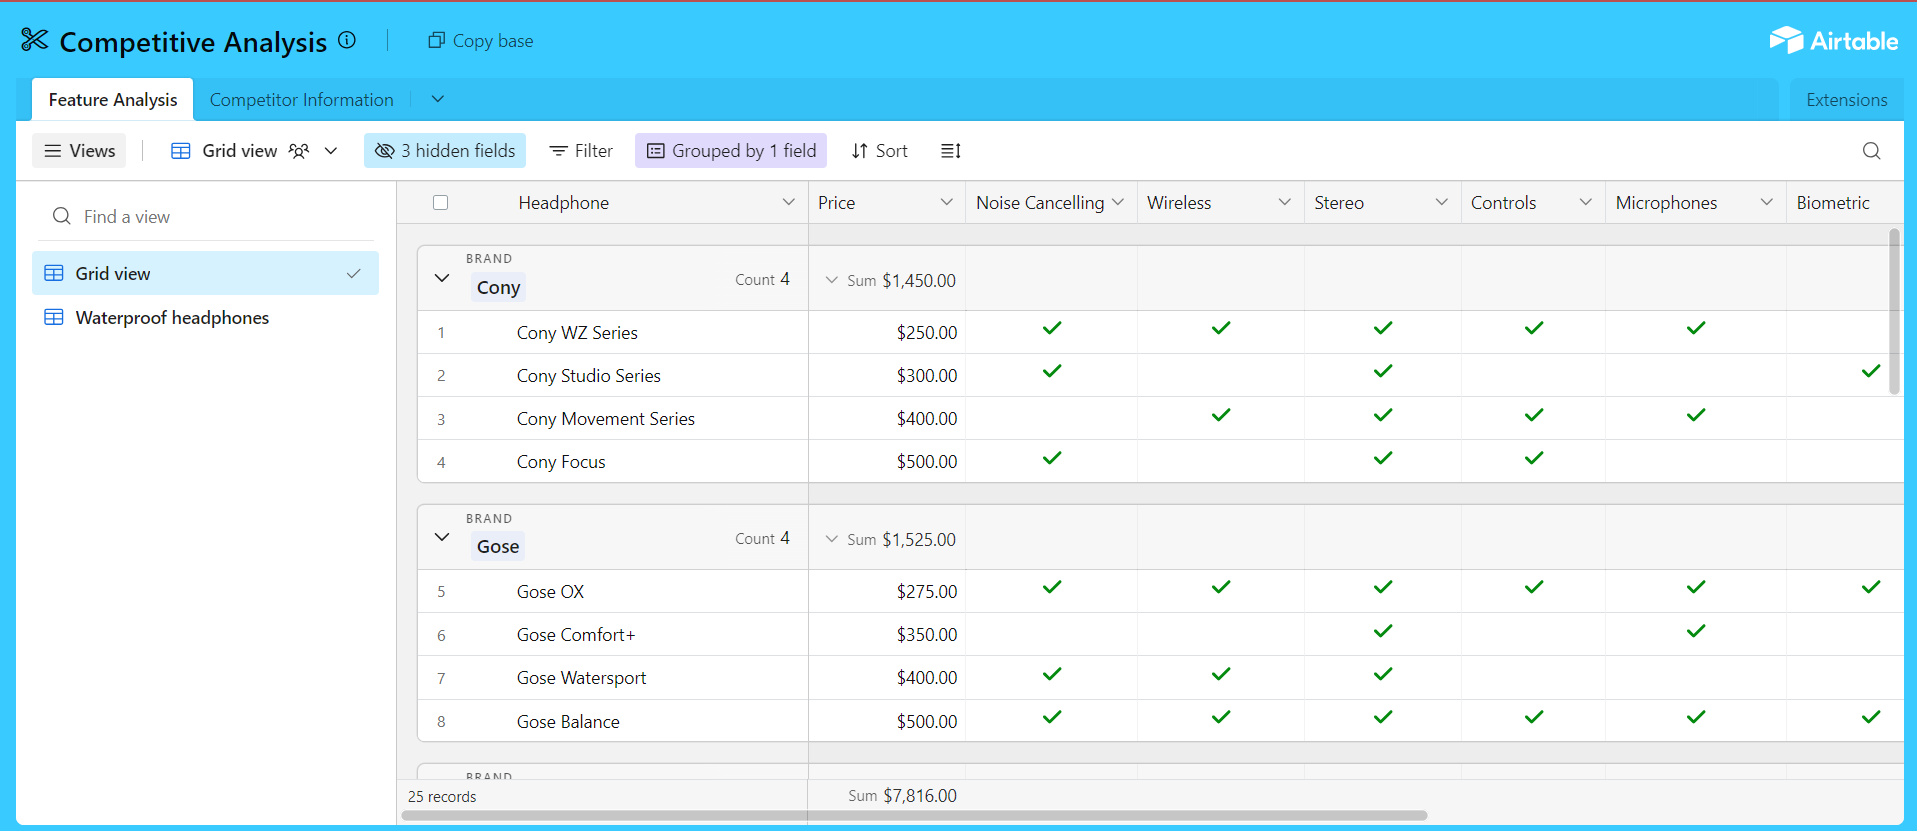Open Headphone column dropdown arrow
1917x831 pixels.
[788, 202]
